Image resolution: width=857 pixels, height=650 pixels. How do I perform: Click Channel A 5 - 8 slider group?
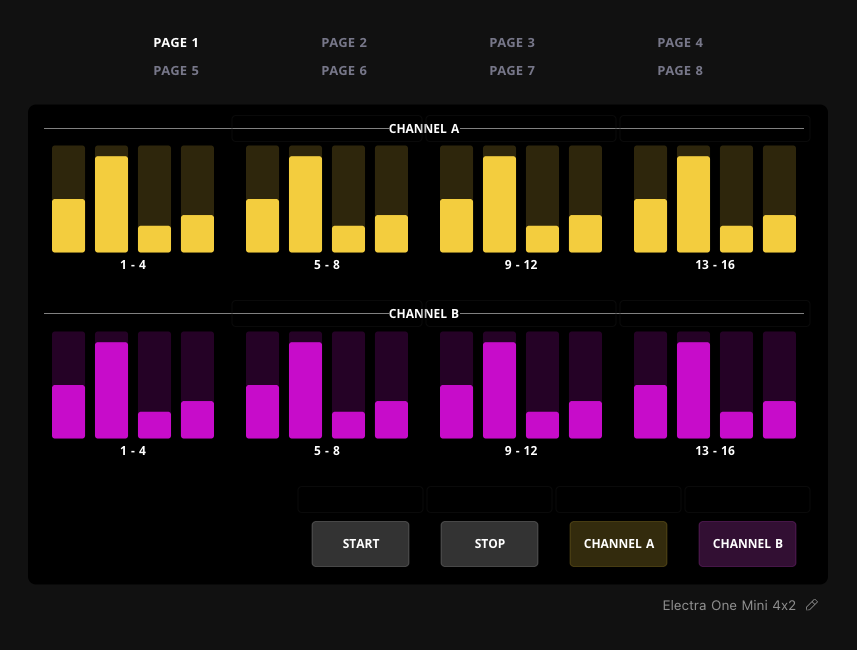click(327, 200)
